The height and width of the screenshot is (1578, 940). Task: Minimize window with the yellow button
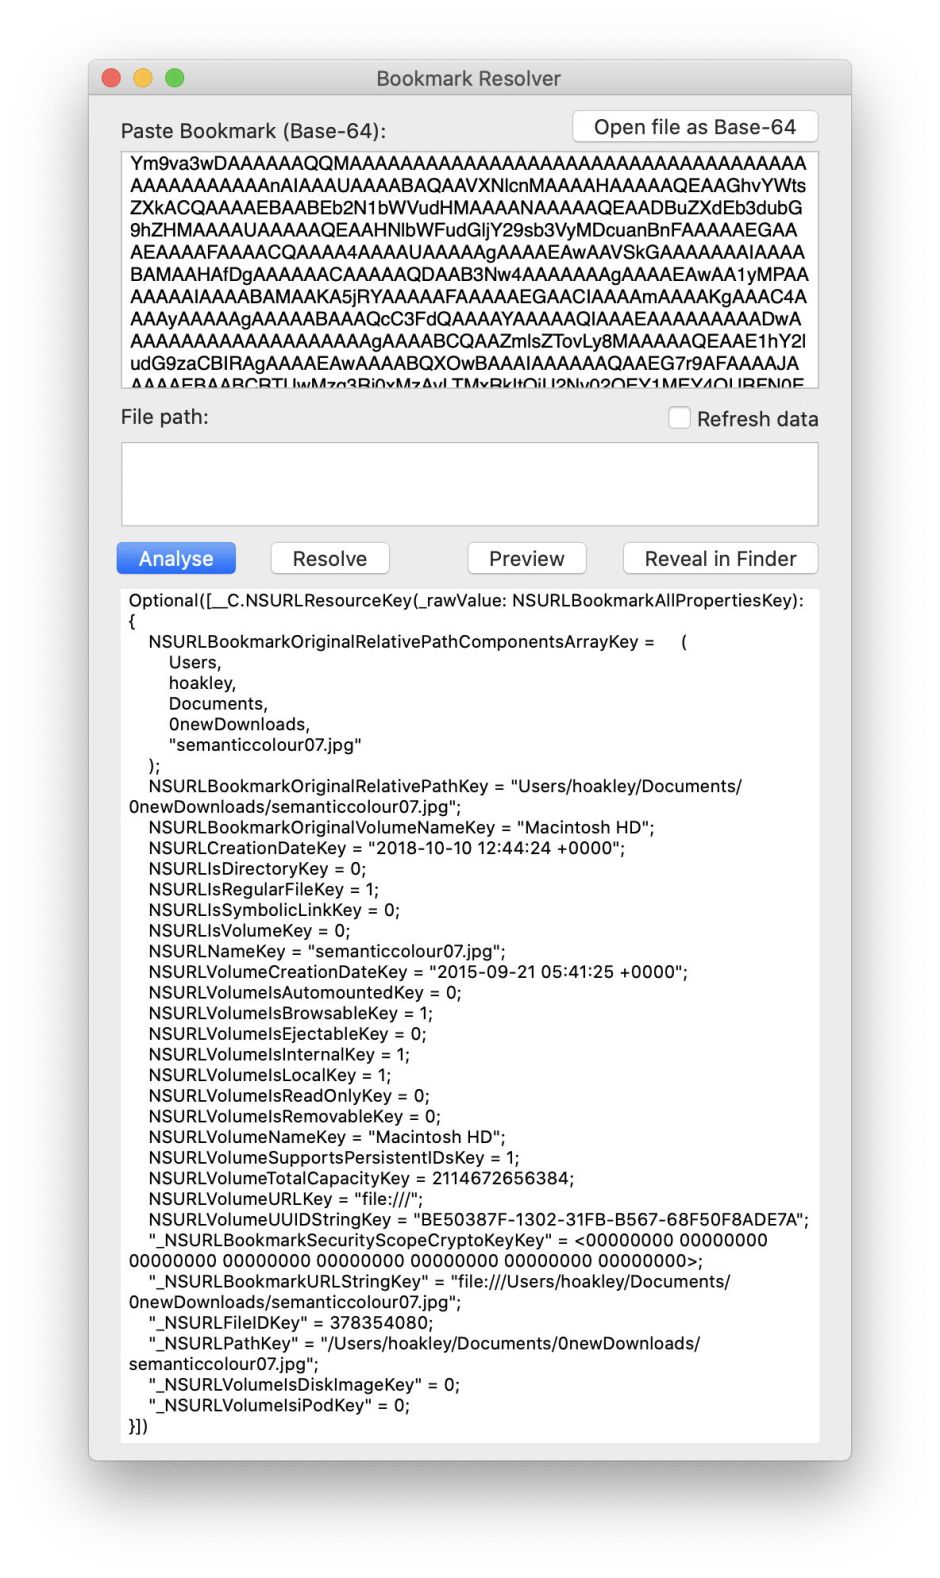[x=143, y=78]
